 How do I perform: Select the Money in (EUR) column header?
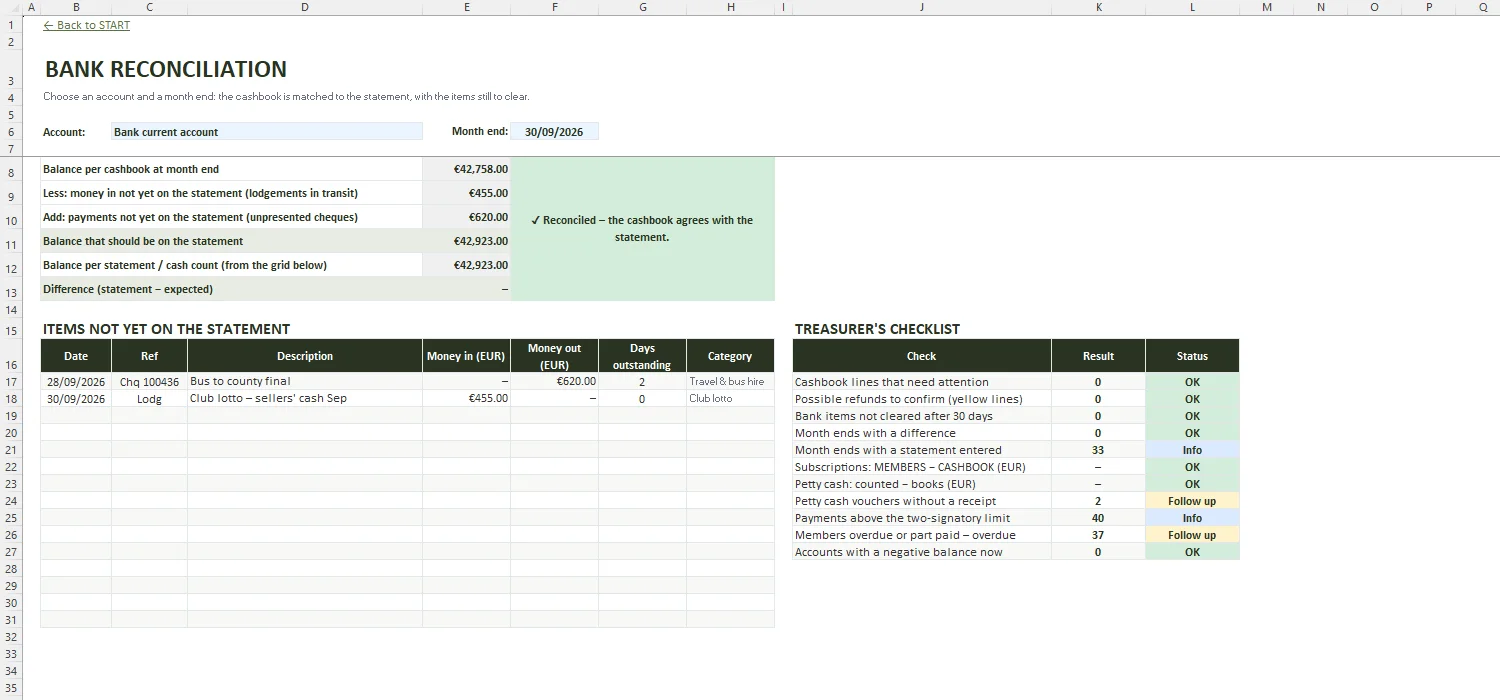[x=466, y=356]
